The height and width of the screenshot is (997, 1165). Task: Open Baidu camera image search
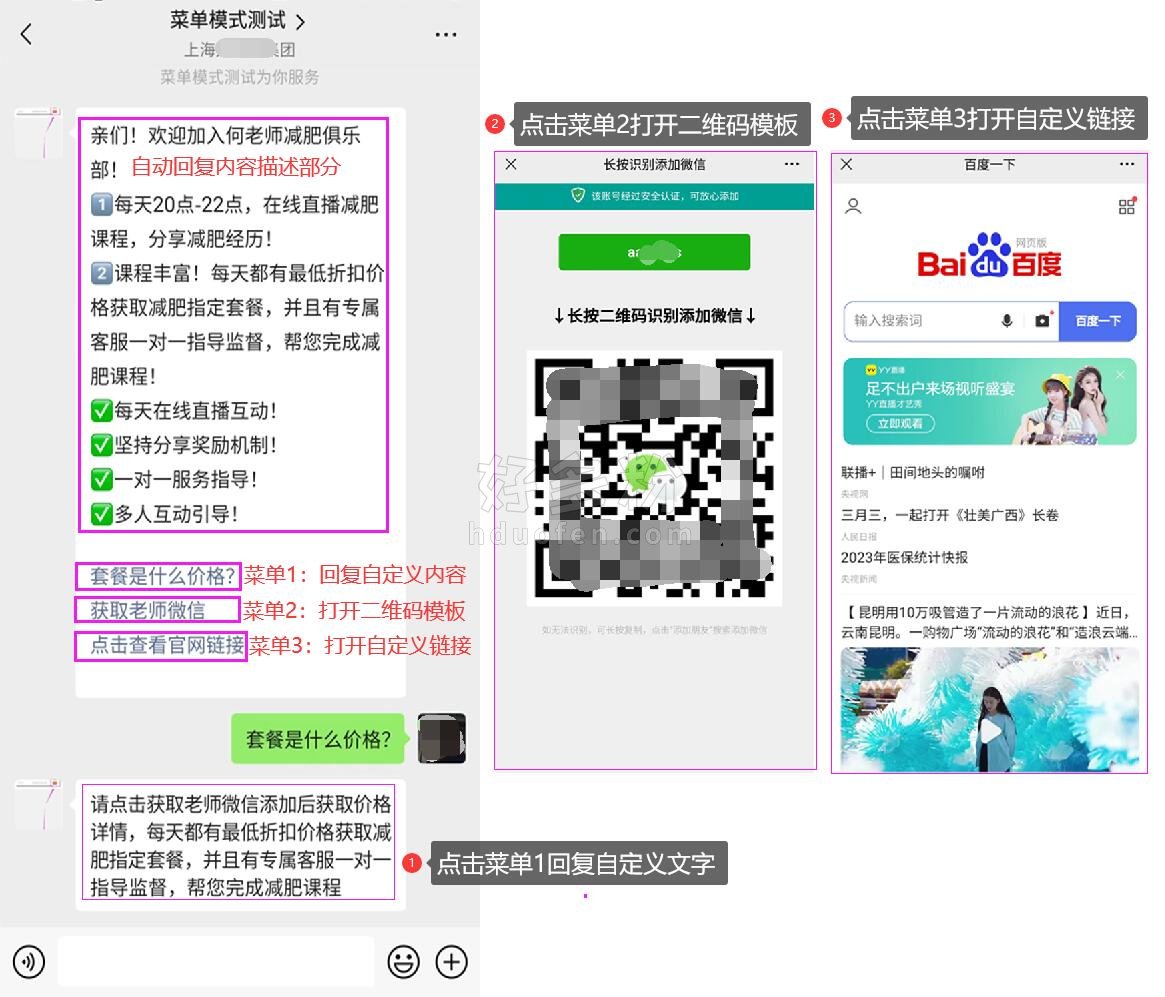1042,321
